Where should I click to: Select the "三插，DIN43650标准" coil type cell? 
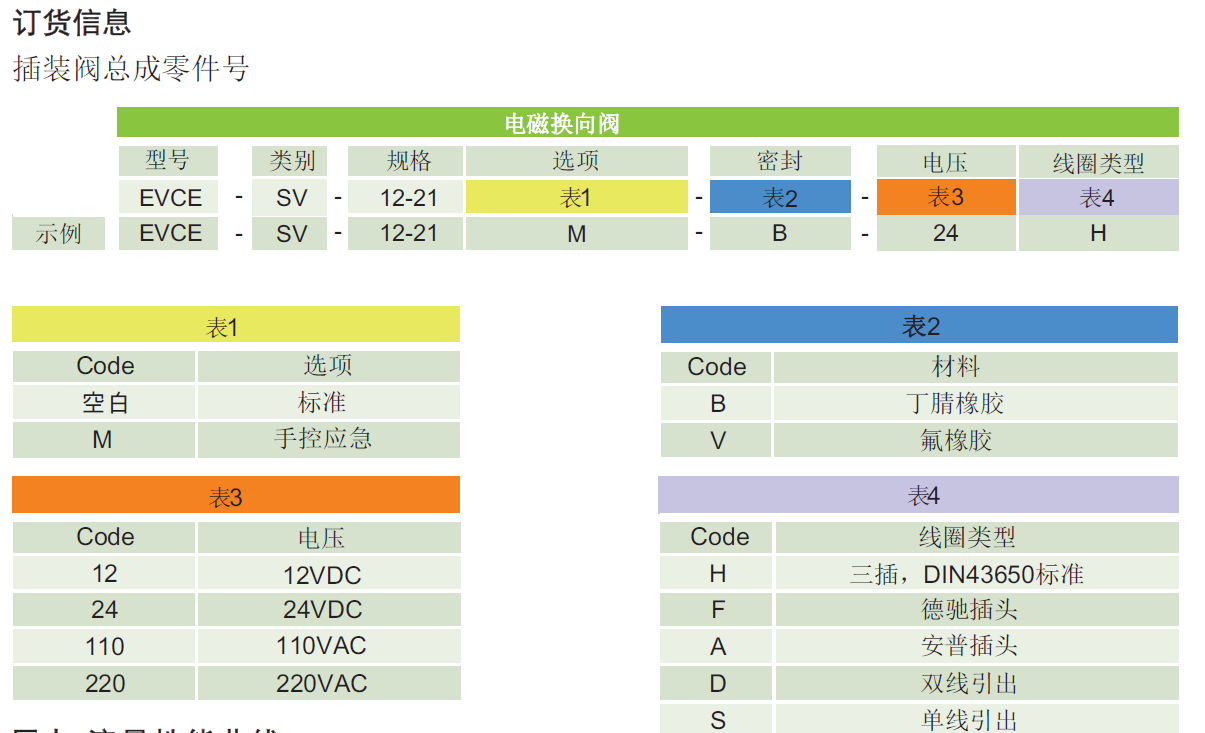pos(976,575)
